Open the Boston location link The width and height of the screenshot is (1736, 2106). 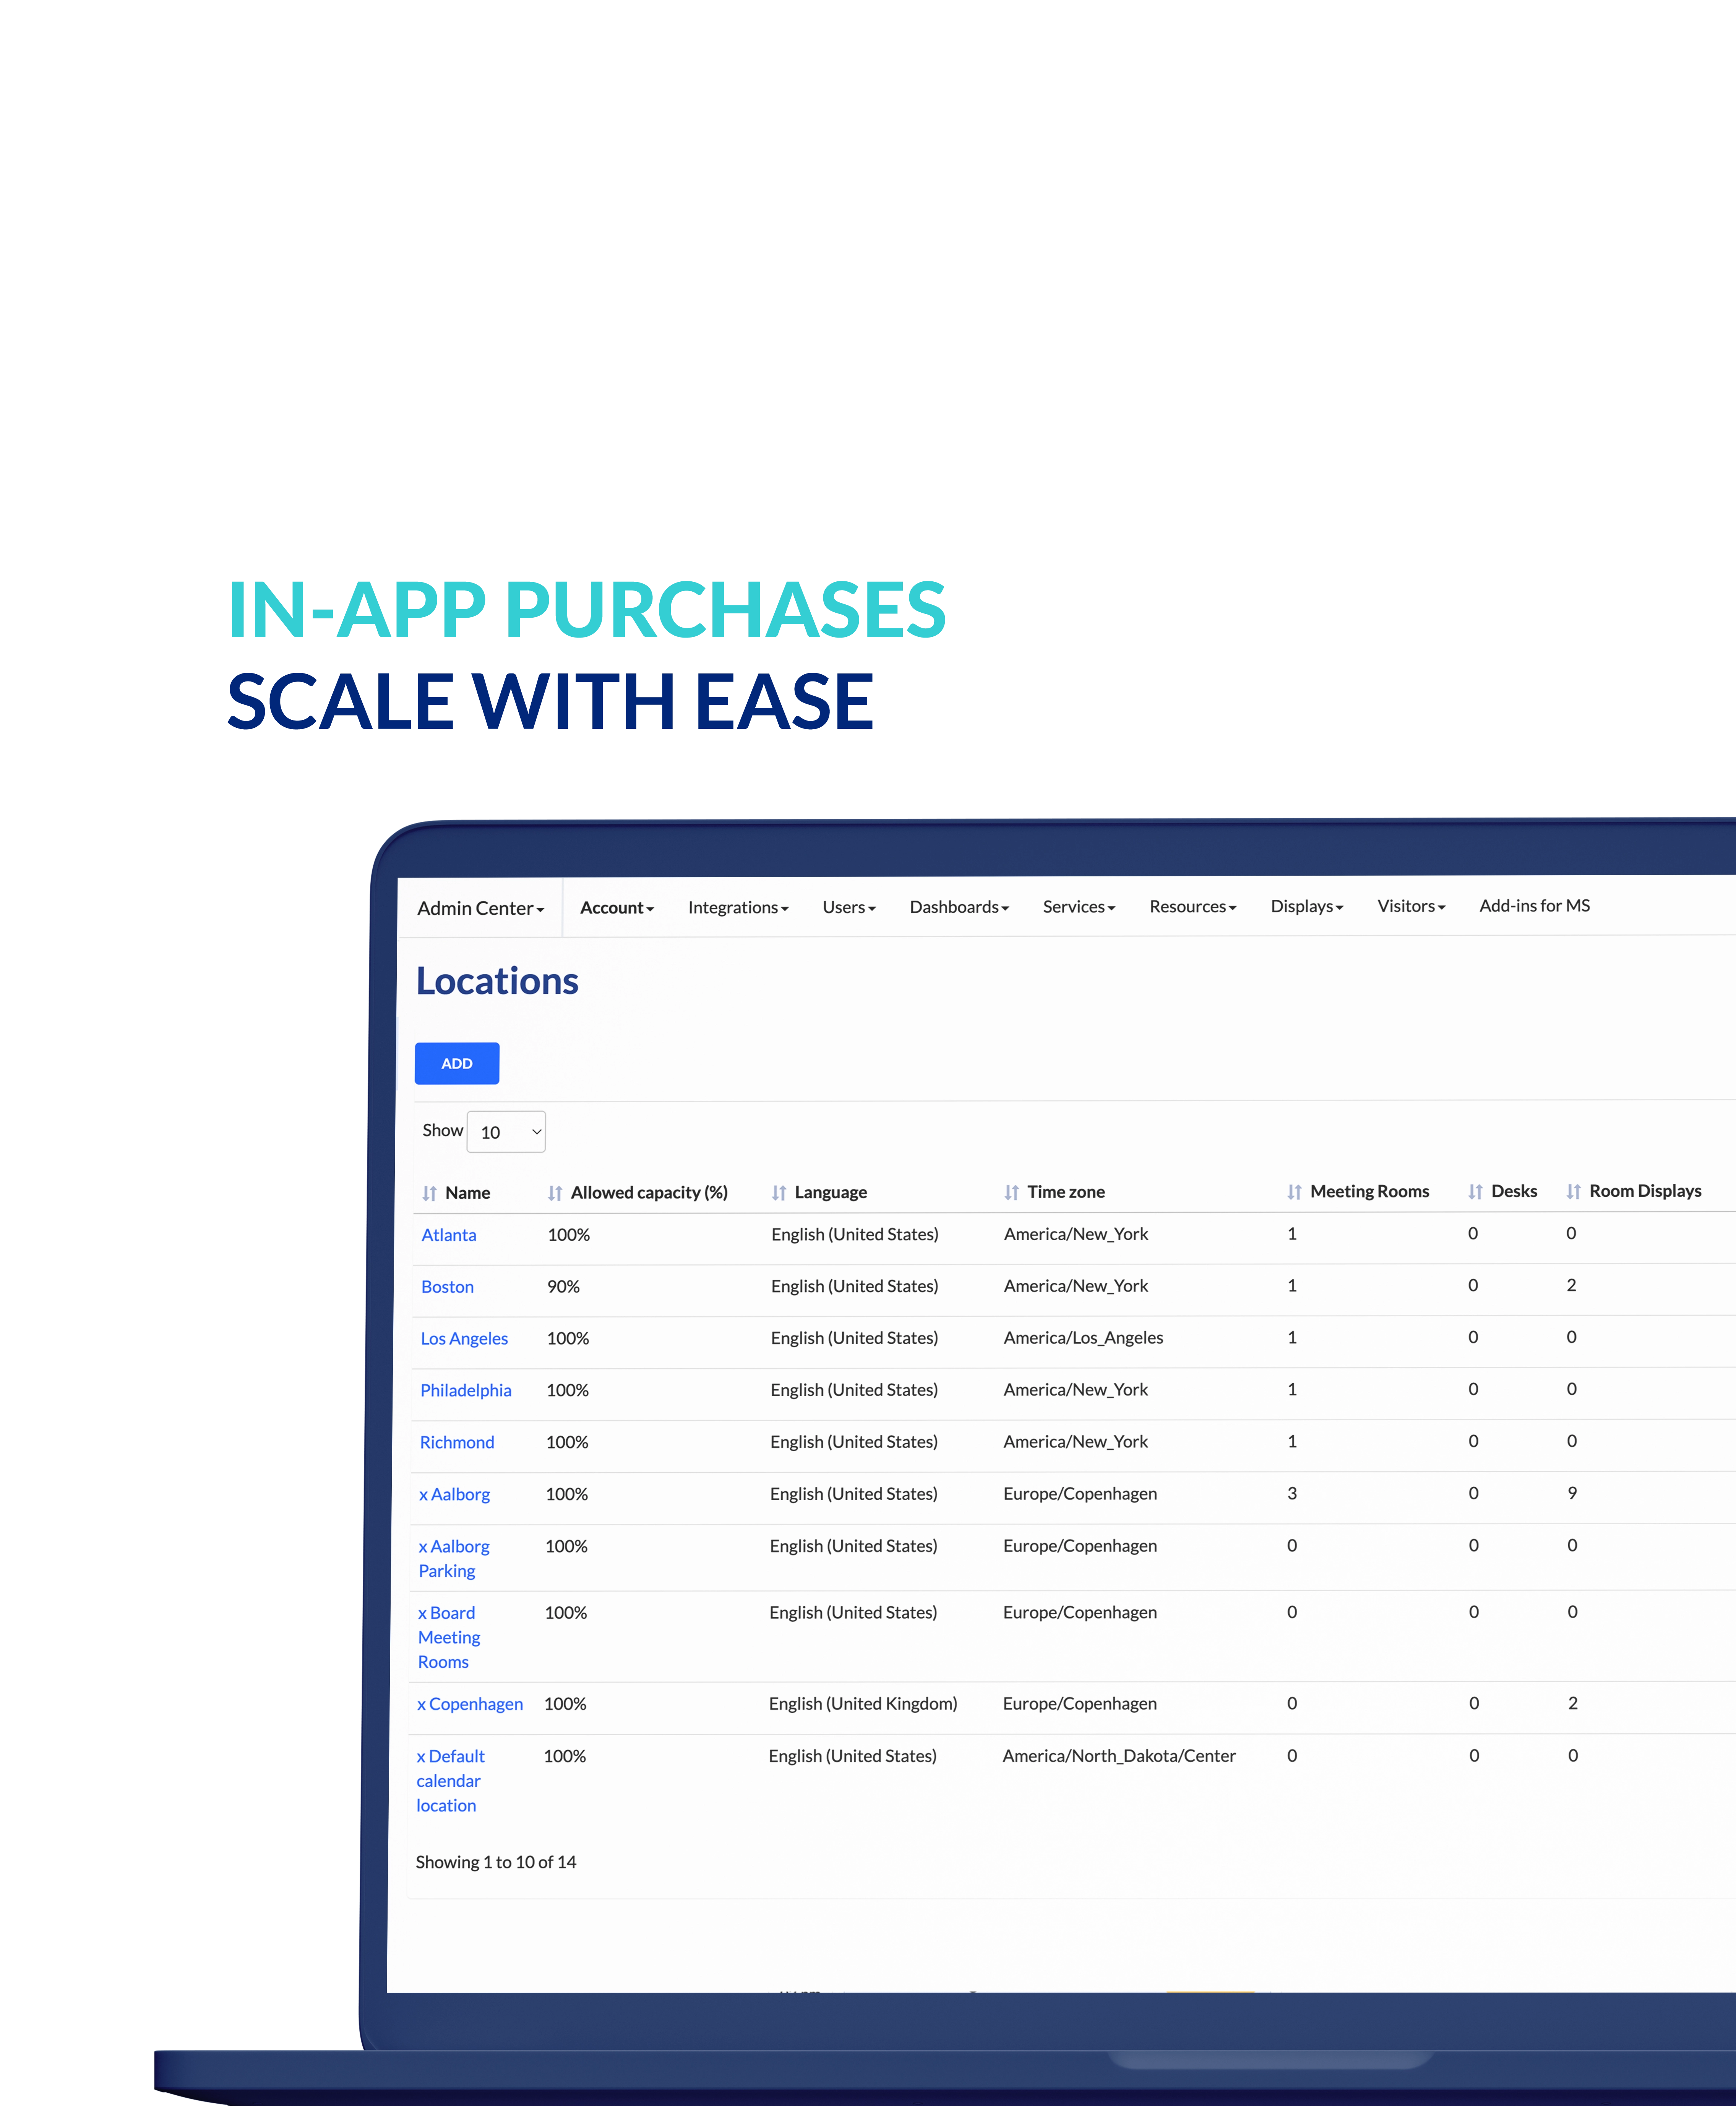tap(447, 1287)
